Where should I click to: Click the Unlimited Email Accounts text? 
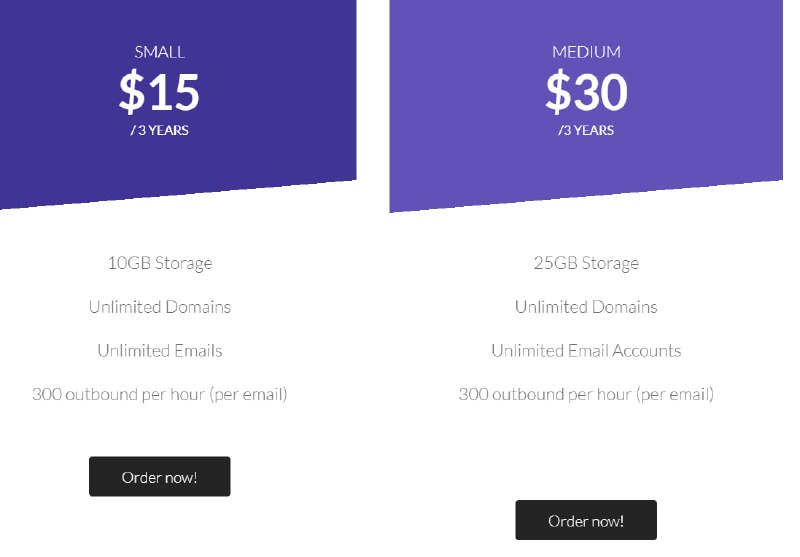click(x=586, y=351)
